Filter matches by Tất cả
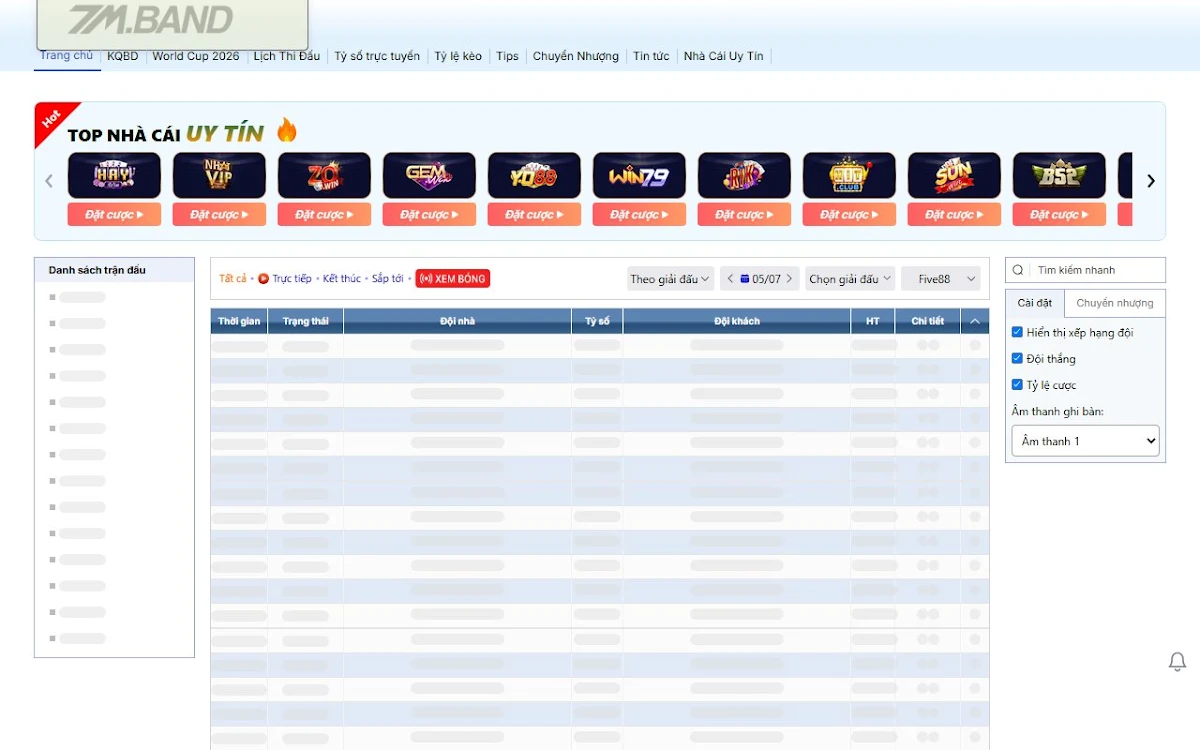The image size is (1200, 750). tap(233, 279)
